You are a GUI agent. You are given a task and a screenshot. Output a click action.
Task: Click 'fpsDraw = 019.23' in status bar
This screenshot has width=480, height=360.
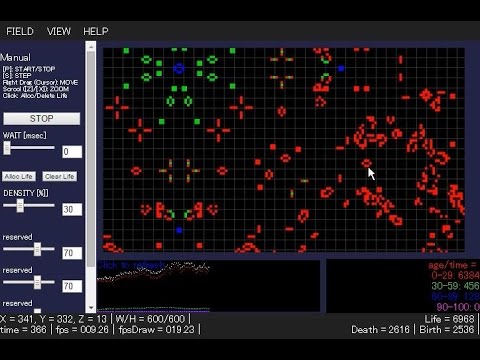(156, 330)
